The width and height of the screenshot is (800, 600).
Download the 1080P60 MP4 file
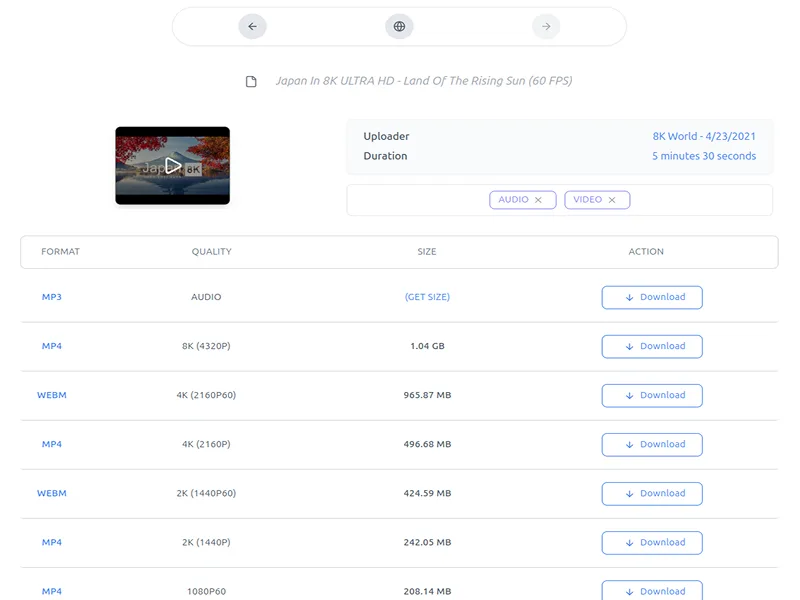pos(652,590)
